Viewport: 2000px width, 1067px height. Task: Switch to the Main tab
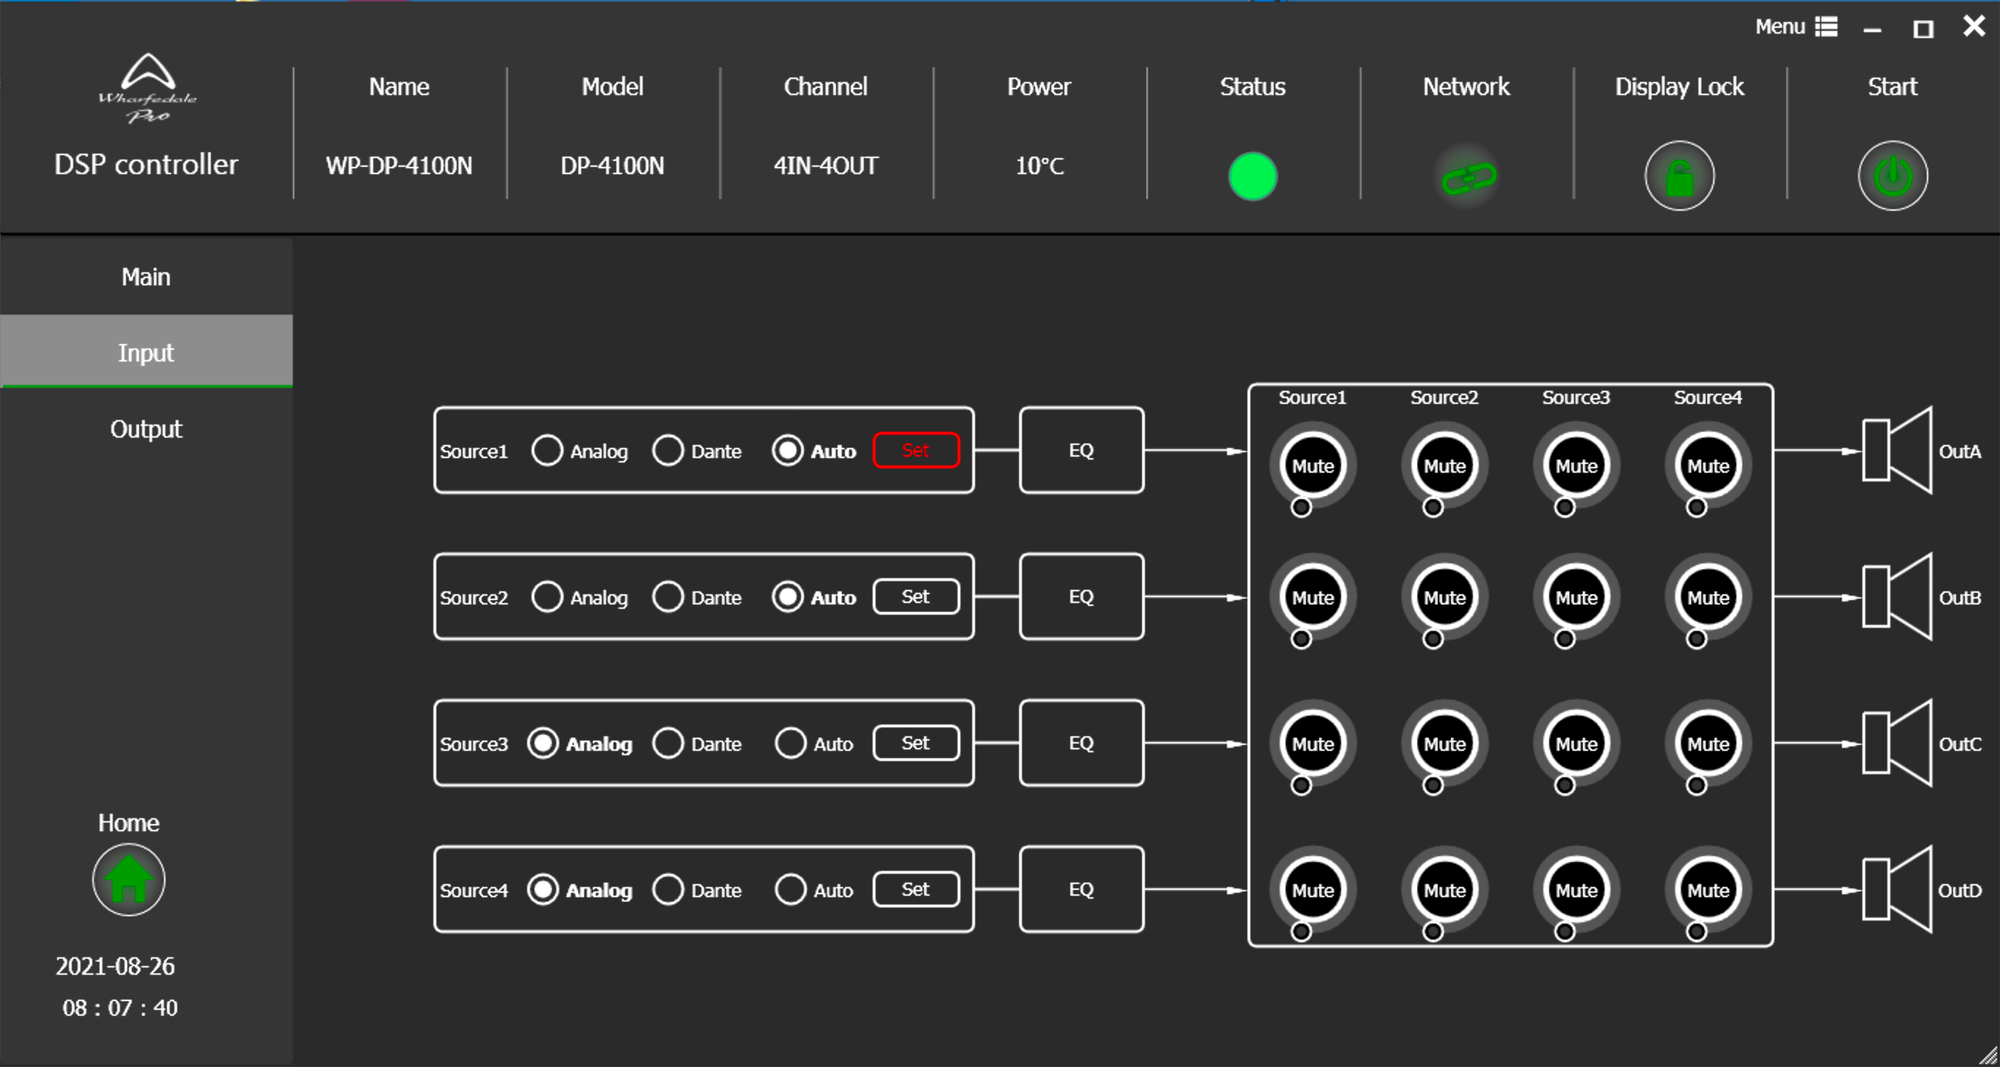[146, 277]
